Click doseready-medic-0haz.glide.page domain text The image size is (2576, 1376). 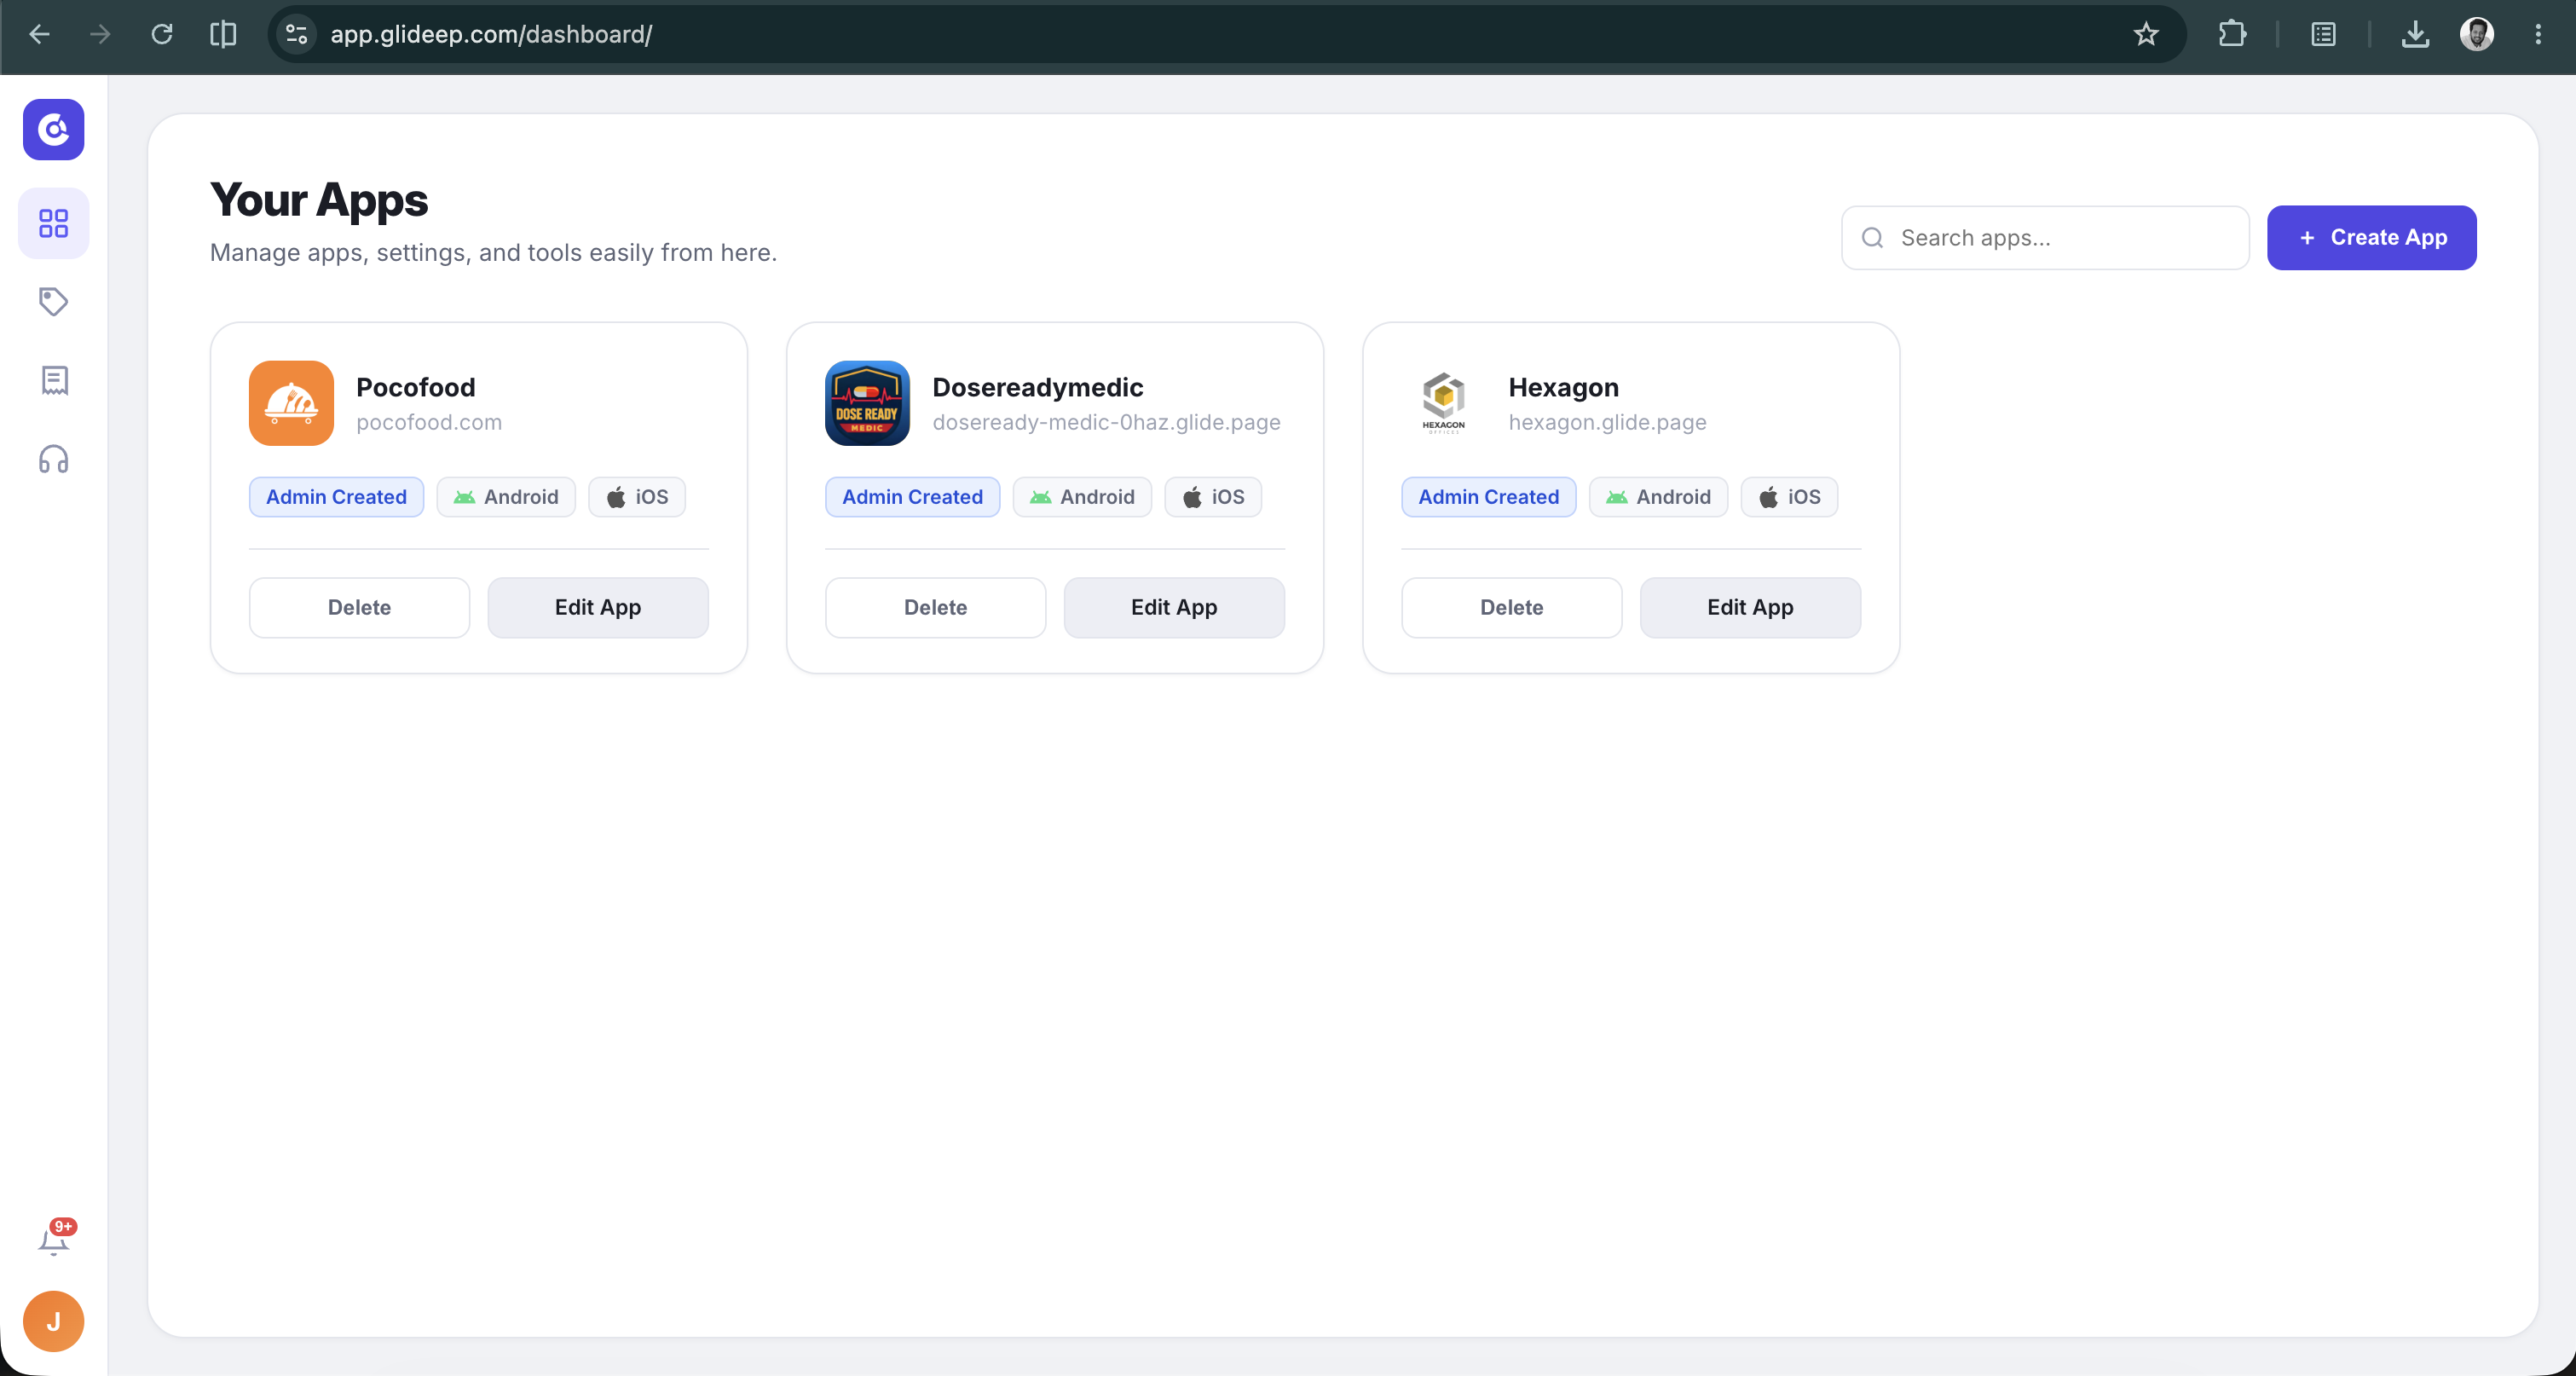[x=1106, y=422]
